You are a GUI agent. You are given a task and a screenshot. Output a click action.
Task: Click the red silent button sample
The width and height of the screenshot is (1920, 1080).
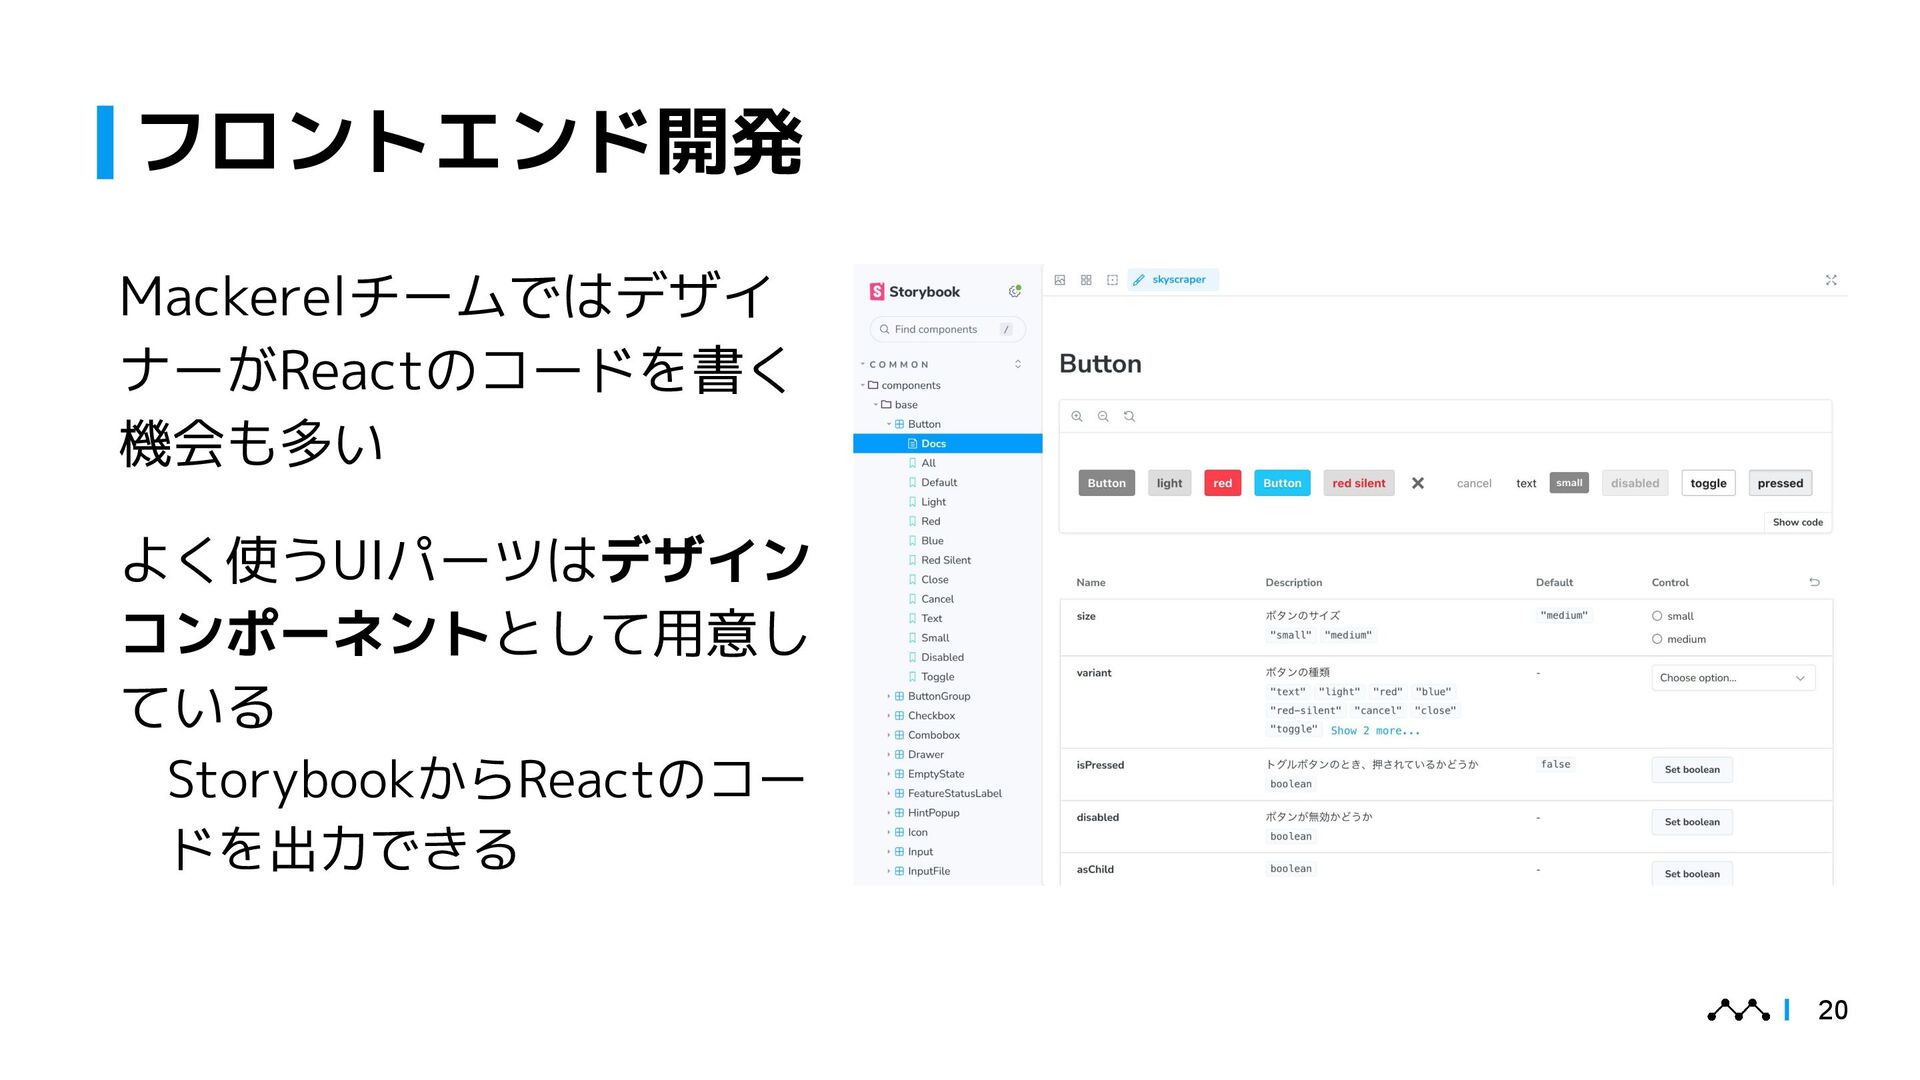point(1359,483)
